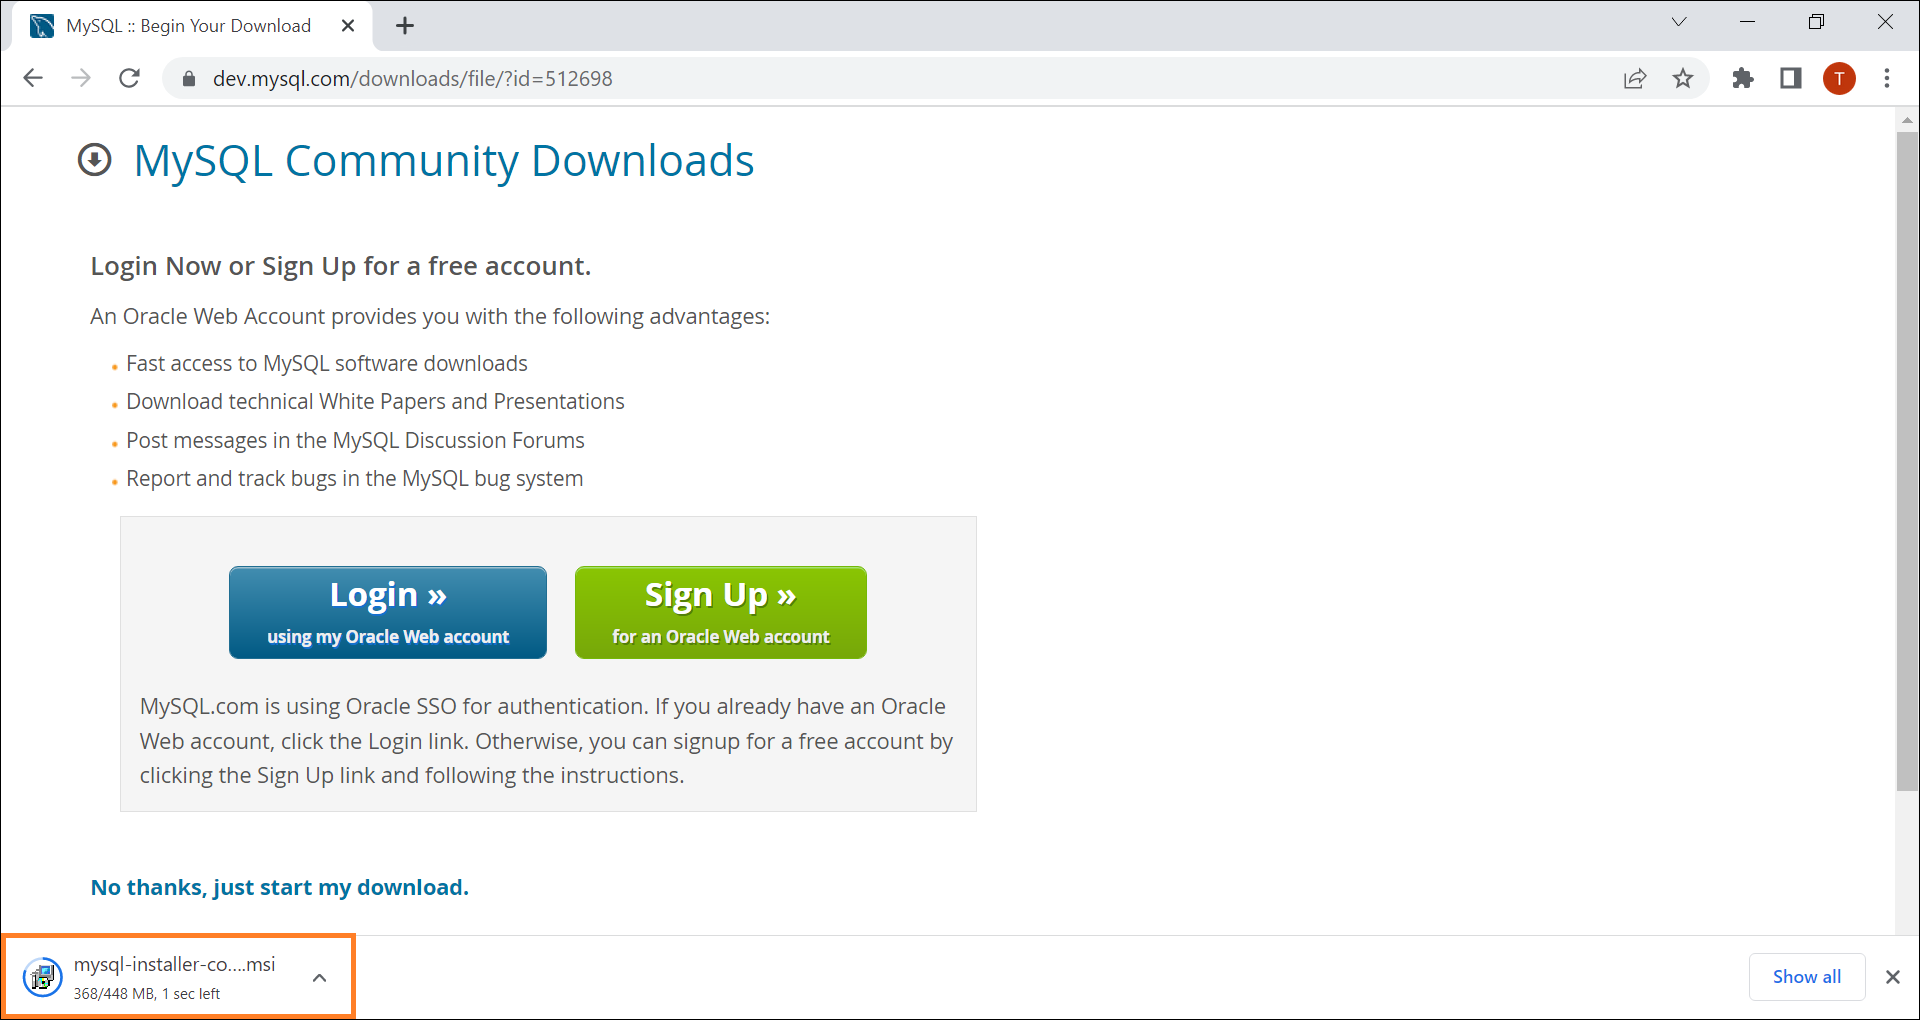Viewport: 1920px width, 1020px height.
Task: Go back to the previous page
Action: pos(33,78)
